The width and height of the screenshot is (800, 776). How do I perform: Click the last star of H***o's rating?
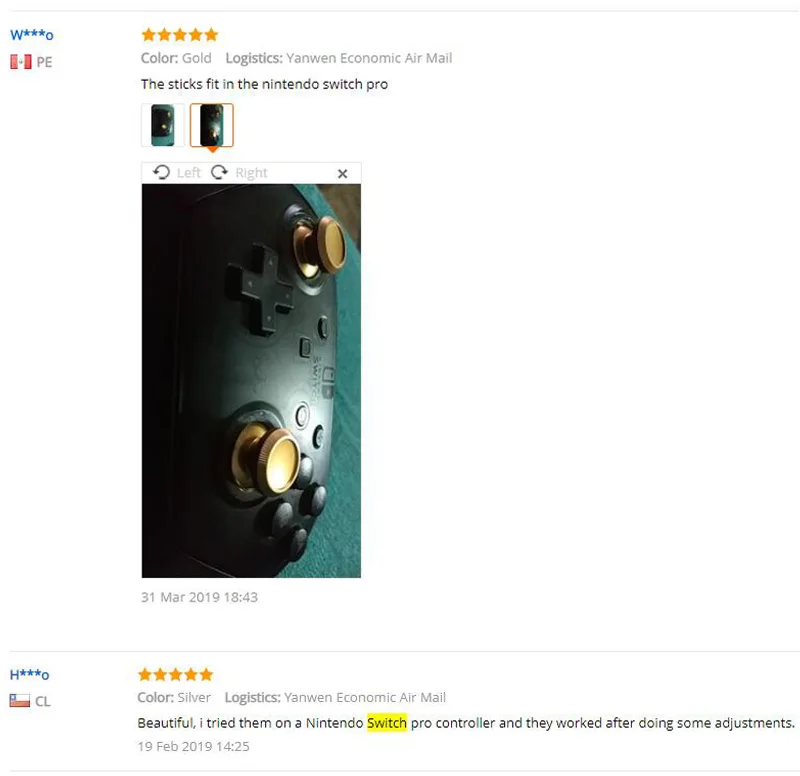(x=206, y=674)
